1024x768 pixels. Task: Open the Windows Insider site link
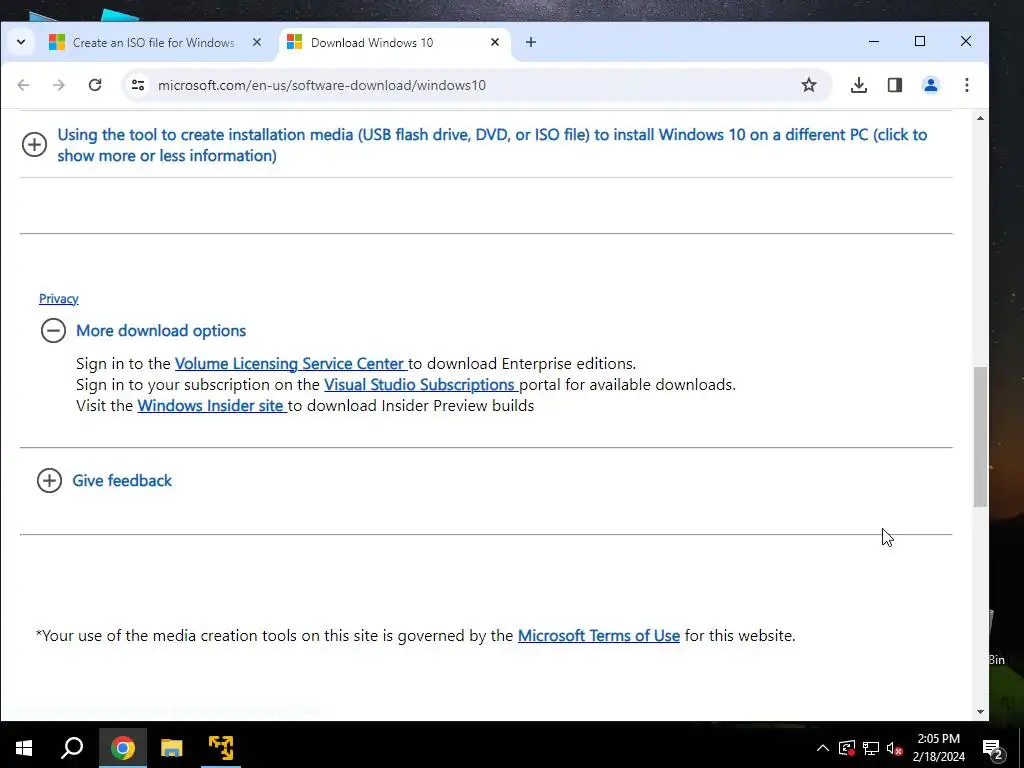pyautogui.click(x=212, y=406)
